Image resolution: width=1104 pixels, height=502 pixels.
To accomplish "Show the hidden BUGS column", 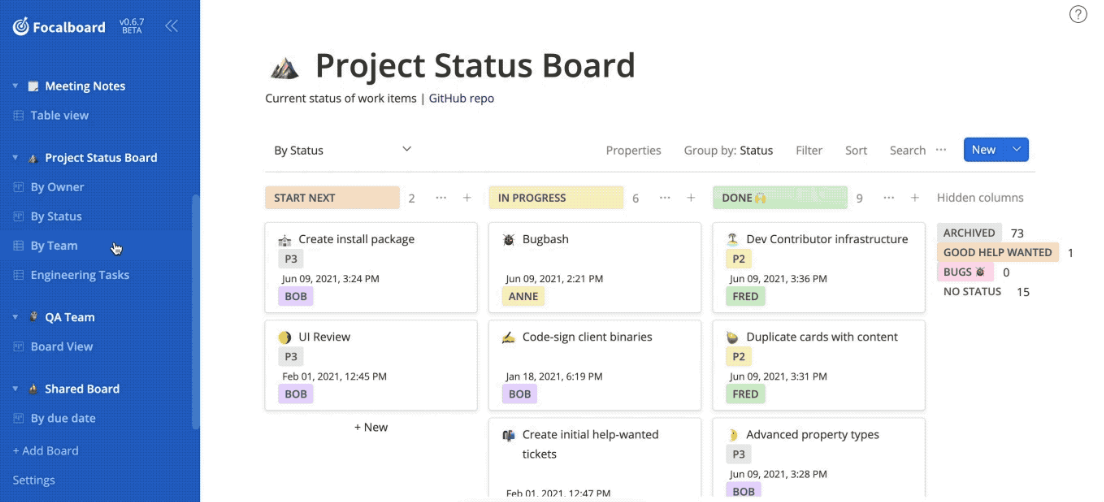I will click(x=965, y=272).
